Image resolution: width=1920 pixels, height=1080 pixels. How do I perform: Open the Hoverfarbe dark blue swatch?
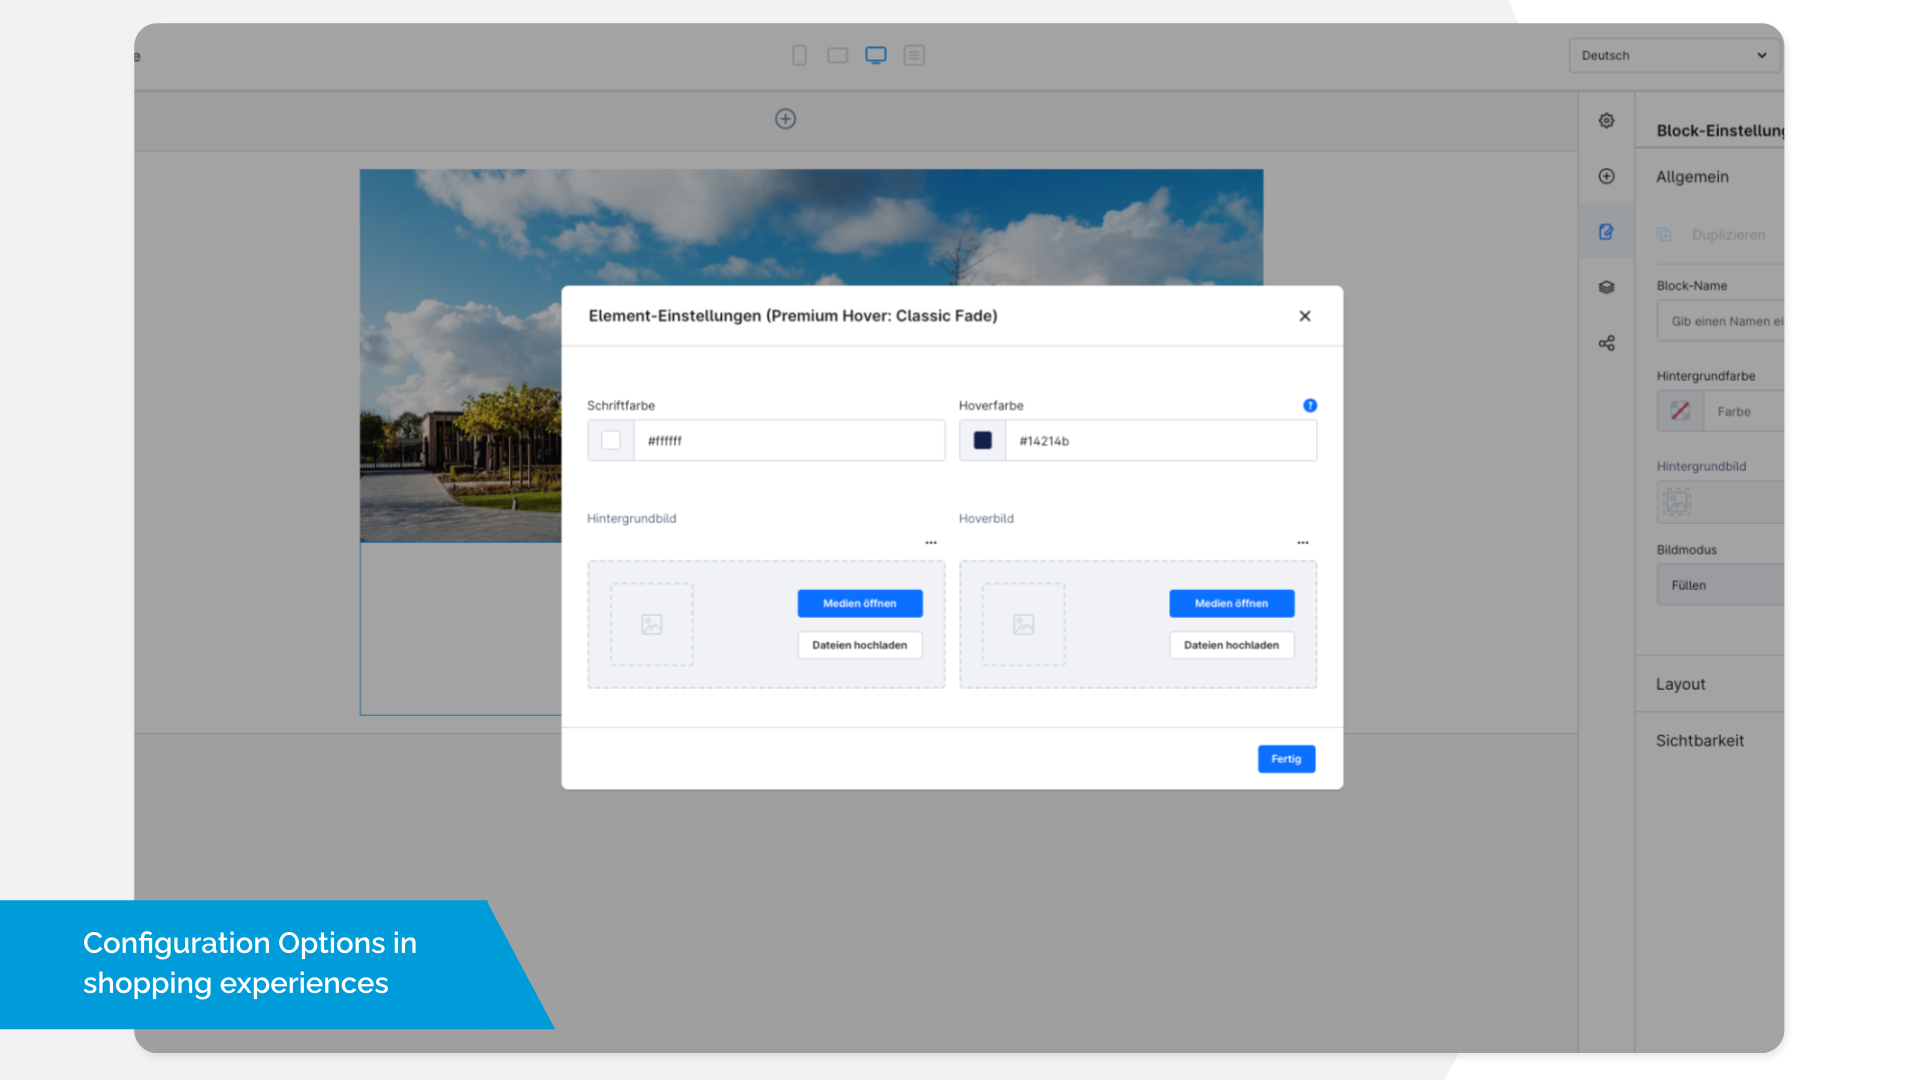pos(983,440)
